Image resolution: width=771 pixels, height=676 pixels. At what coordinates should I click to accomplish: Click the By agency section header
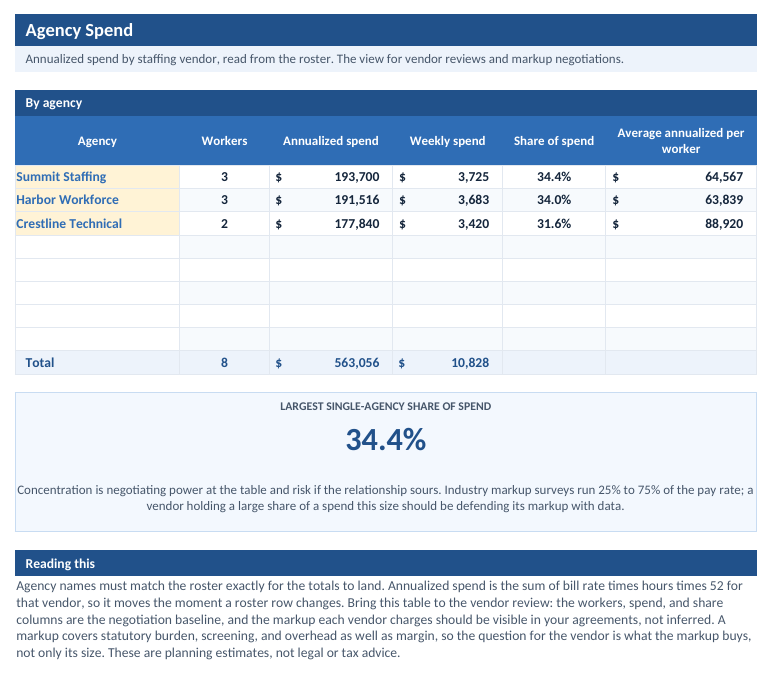(x=386, y=103)
